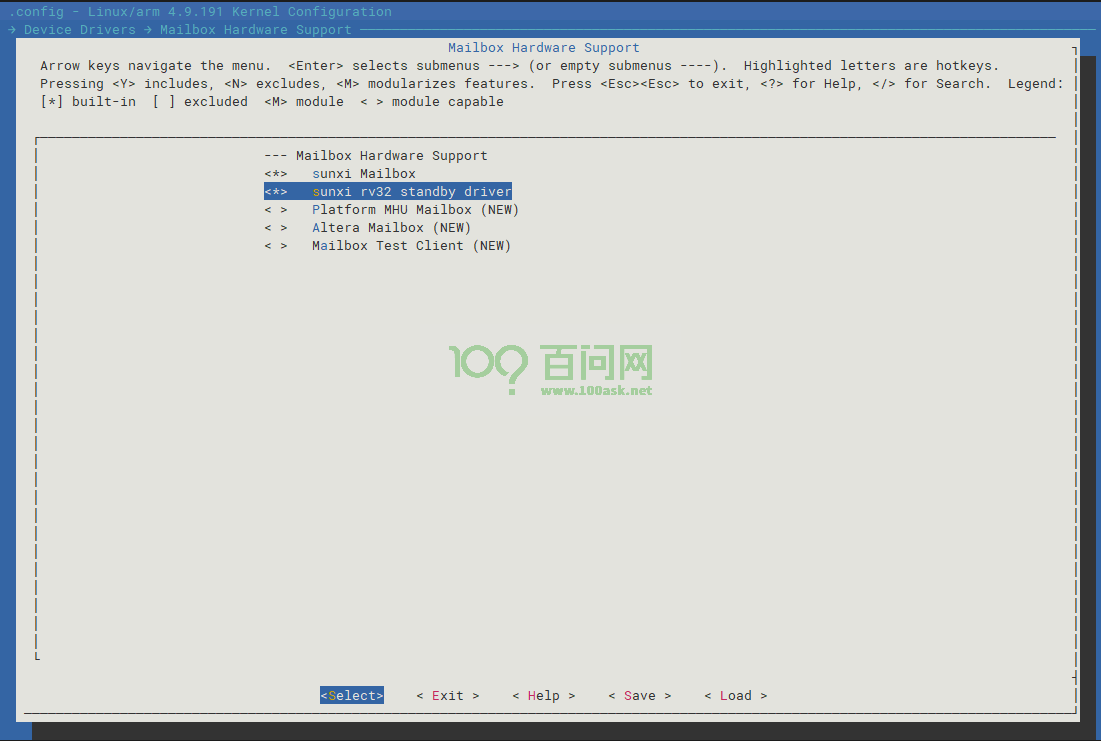This screenshot has width=1101, height=741.
Task: Open the www.100ask.net watermark link
Action: [596, 390]
